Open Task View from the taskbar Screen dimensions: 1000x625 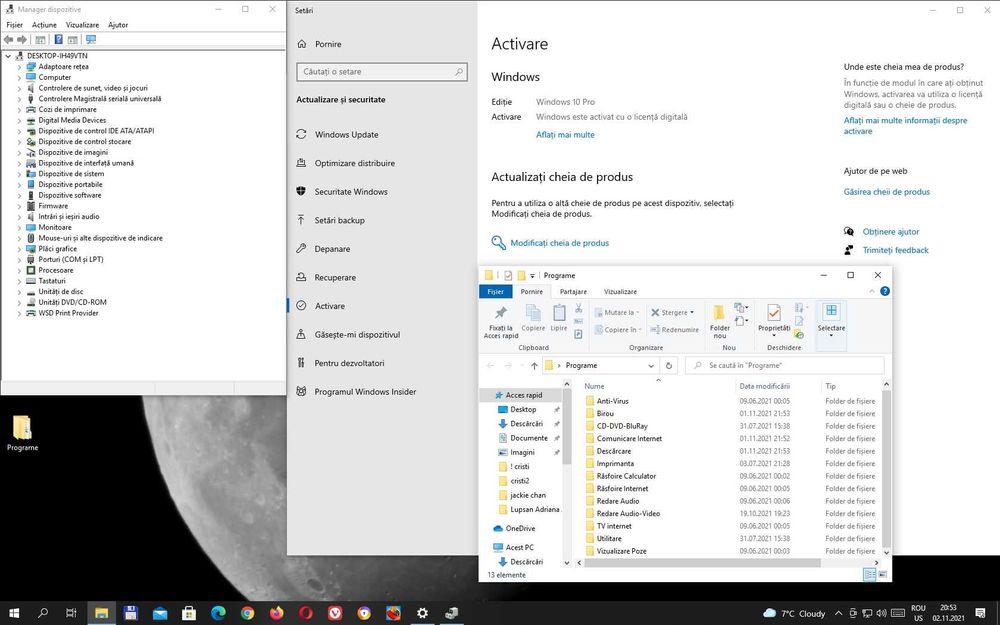coord(71,613)
